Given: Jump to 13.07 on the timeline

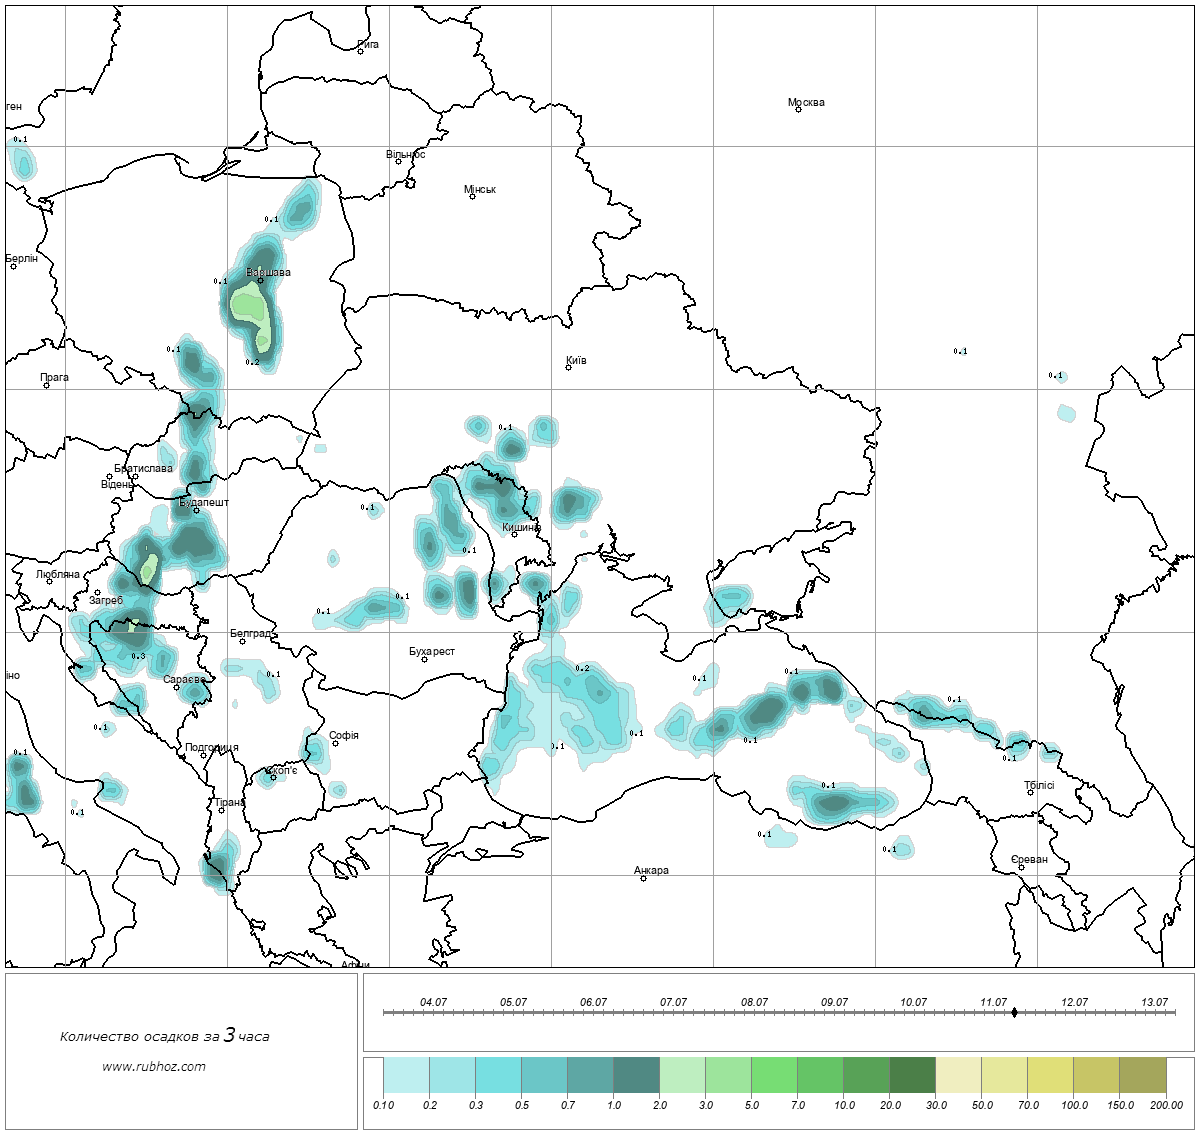Looking at the screenshot, I should [x=1154, y=1002].
